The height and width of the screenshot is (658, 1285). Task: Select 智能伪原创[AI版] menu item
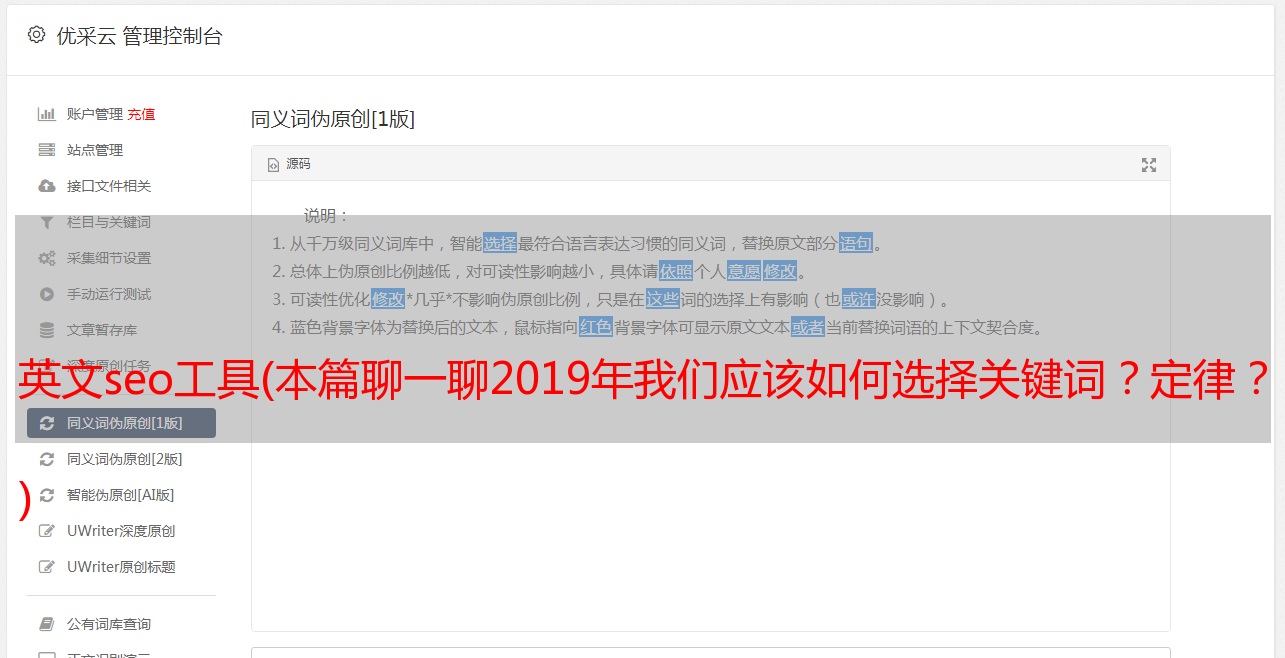coord(121,495)
